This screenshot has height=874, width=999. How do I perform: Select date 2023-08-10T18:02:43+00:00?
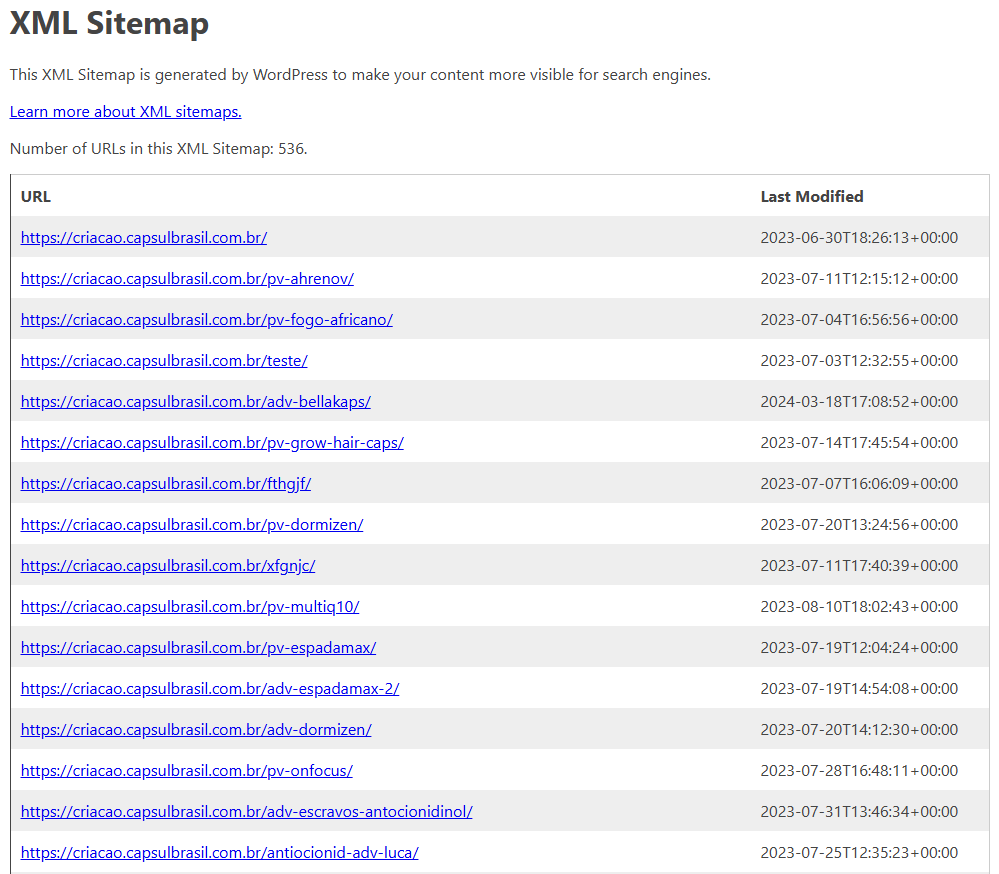[x=859, y=606]
